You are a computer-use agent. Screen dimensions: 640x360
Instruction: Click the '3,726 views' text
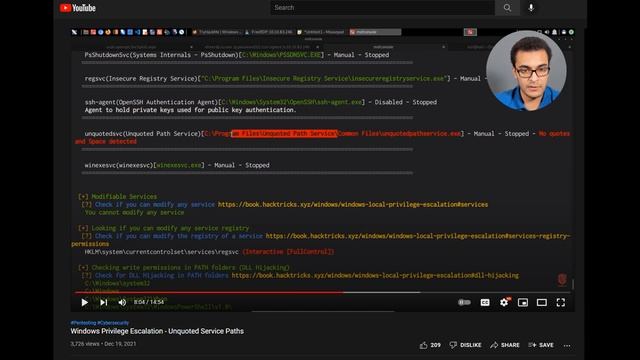tap(84, 344)
